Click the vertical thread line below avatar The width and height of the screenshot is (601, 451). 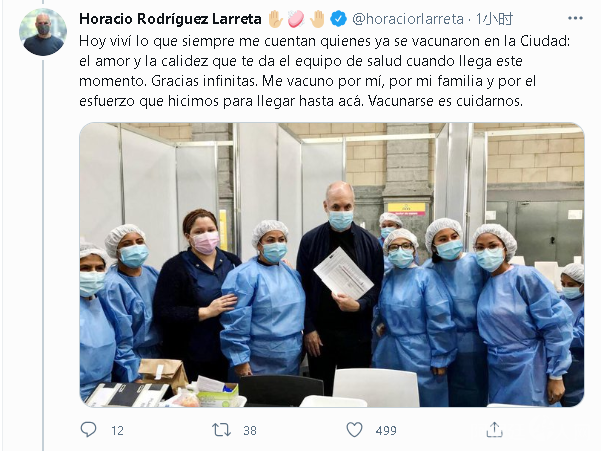pos(43,255)
